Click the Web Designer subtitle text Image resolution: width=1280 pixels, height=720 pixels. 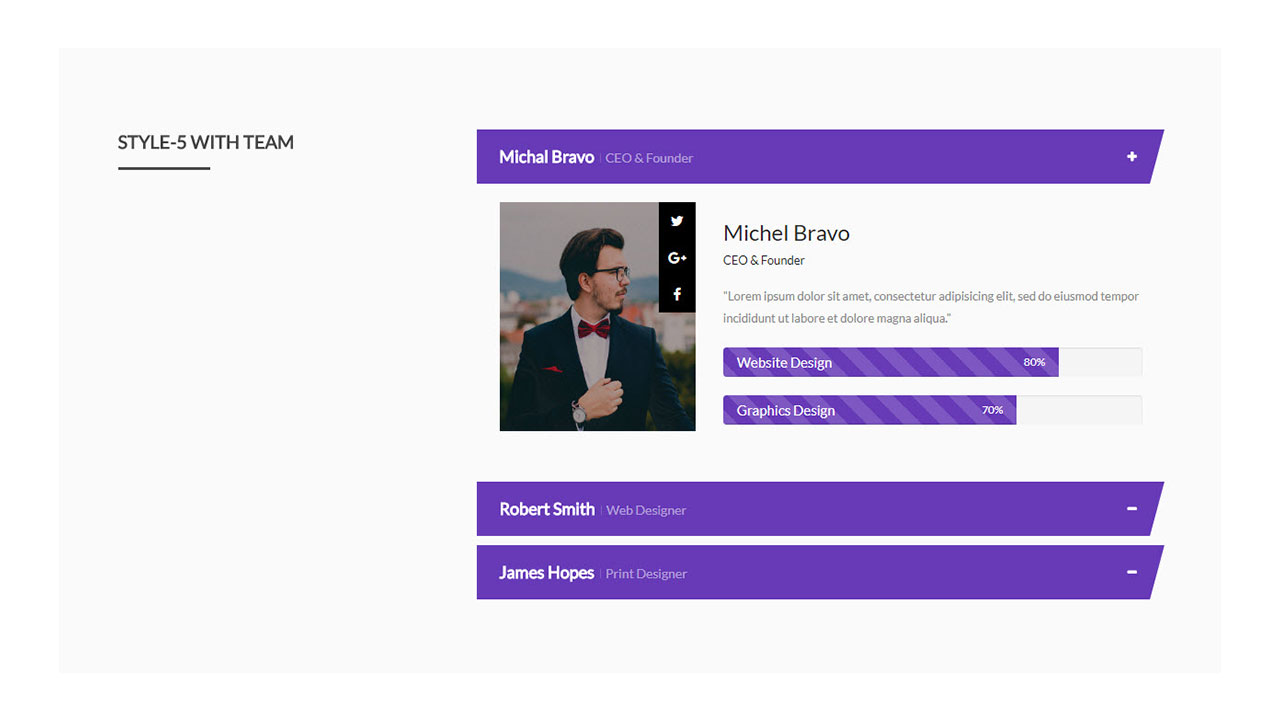coord(646,510)
